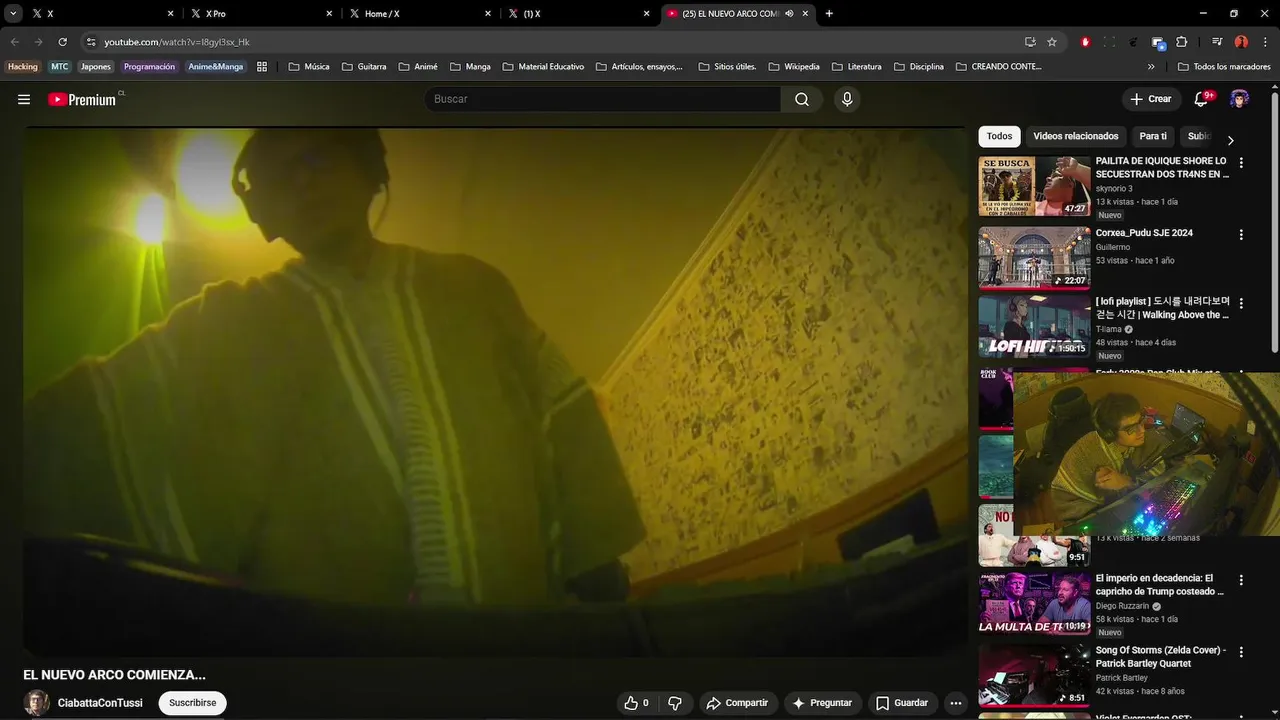Click the Crear button
The height and width of the screenshot is (720, 1280).
point(1151,99)
